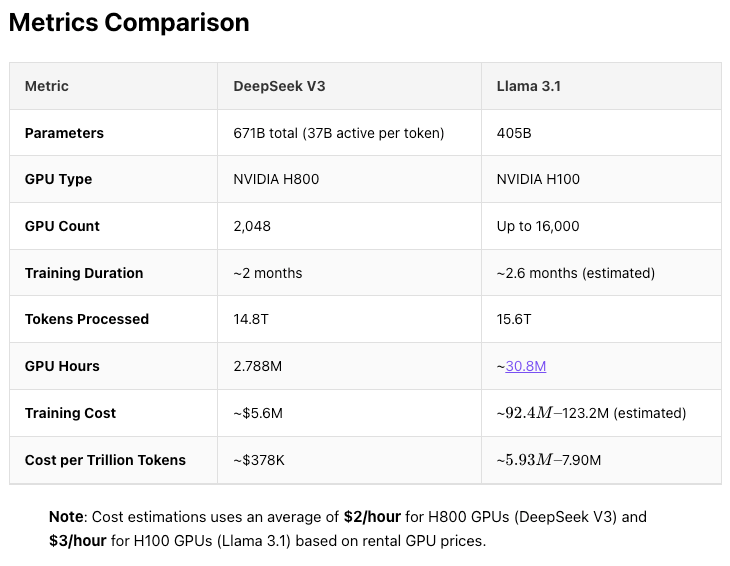Screen dimensions: 730x566
Task: Click the Parameters row label
Action: tap(64, 133)
